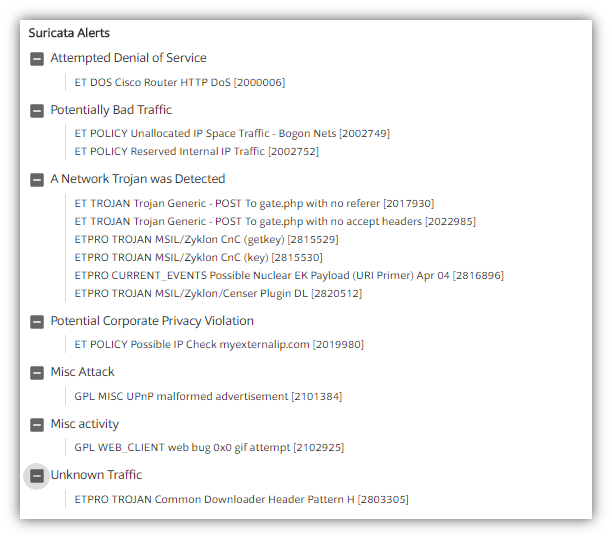Collapse the Potentially Bad Traffic group
The image size is (612, 539).
(37, 111)
